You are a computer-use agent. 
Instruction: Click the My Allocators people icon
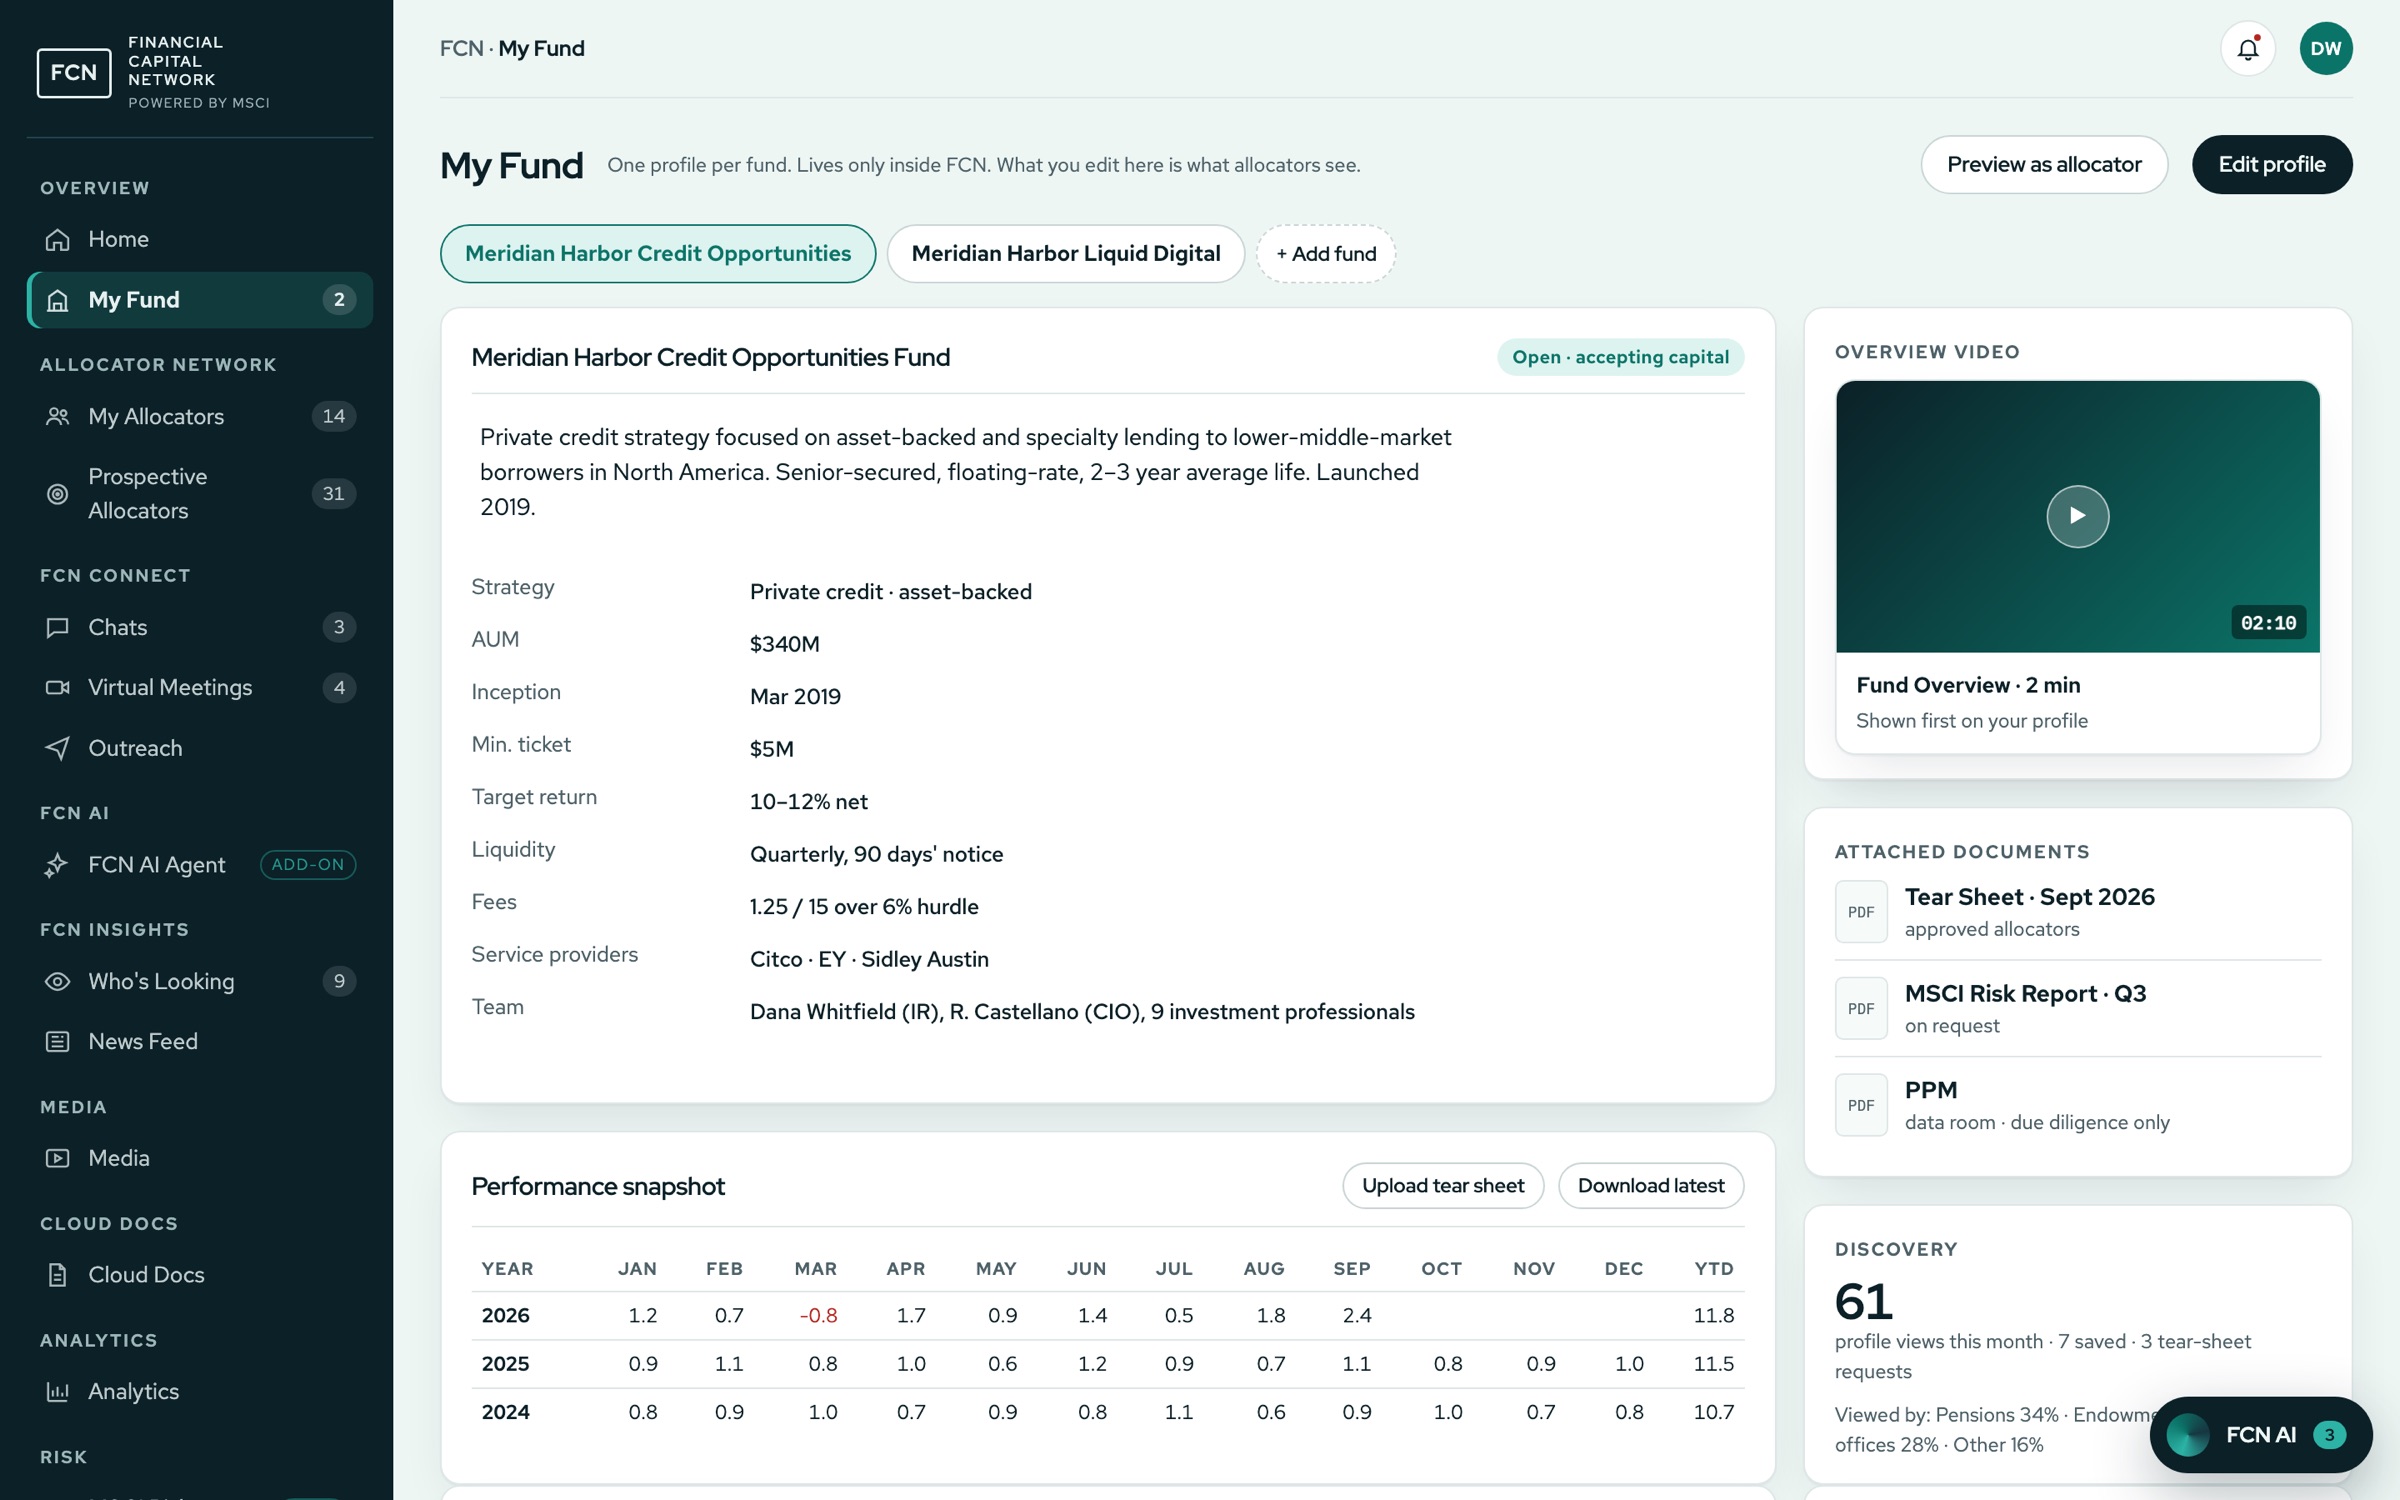pos(58,416)
